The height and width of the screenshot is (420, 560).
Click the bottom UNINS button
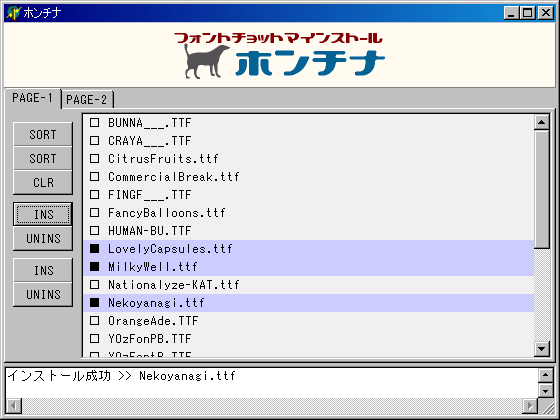click(43, 295)
